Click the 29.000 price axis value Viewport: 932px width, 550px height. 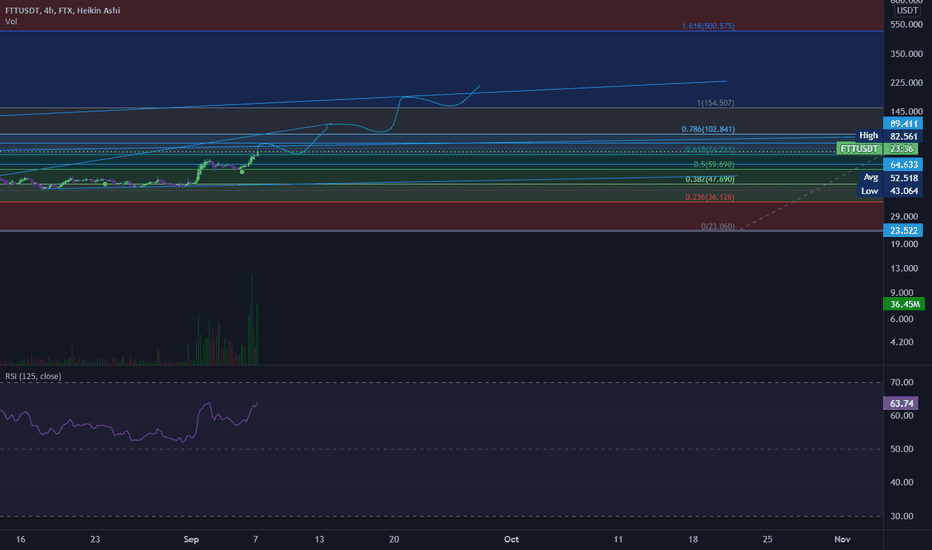point(906,217)
